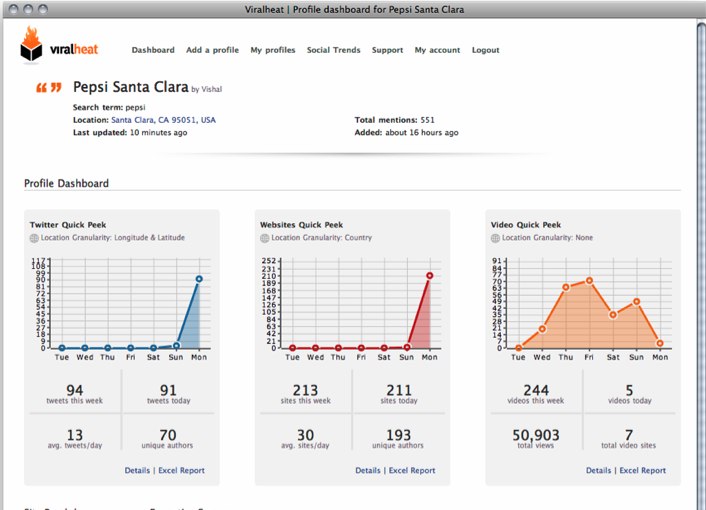This screenshot has width=706, height=510.
Task: Click Sunday data point on Video chart
Action: point(636,302)
